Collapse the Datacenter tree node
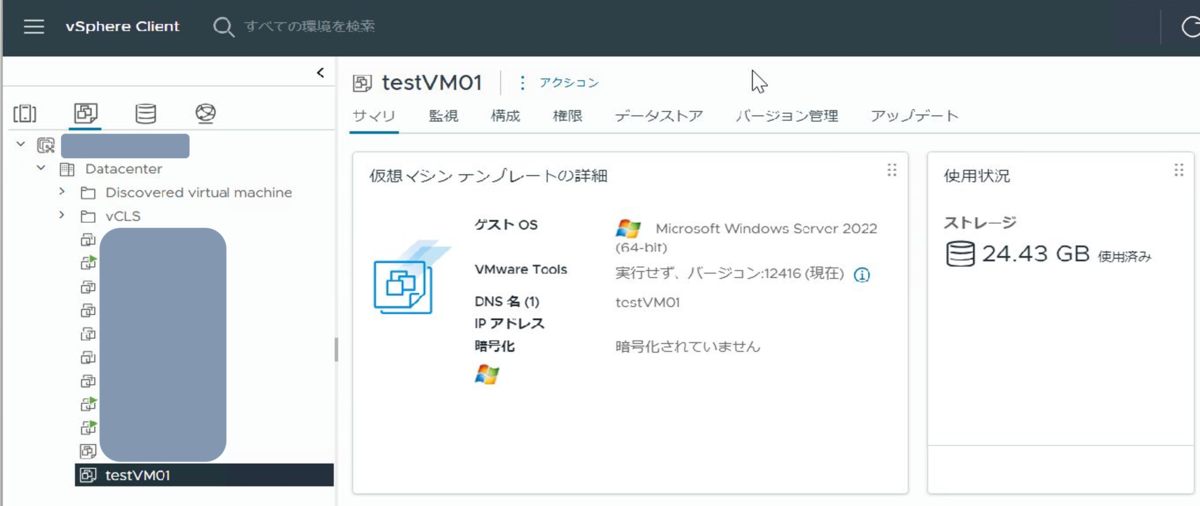Screen dimensions: 1200x506 point(41,169)
